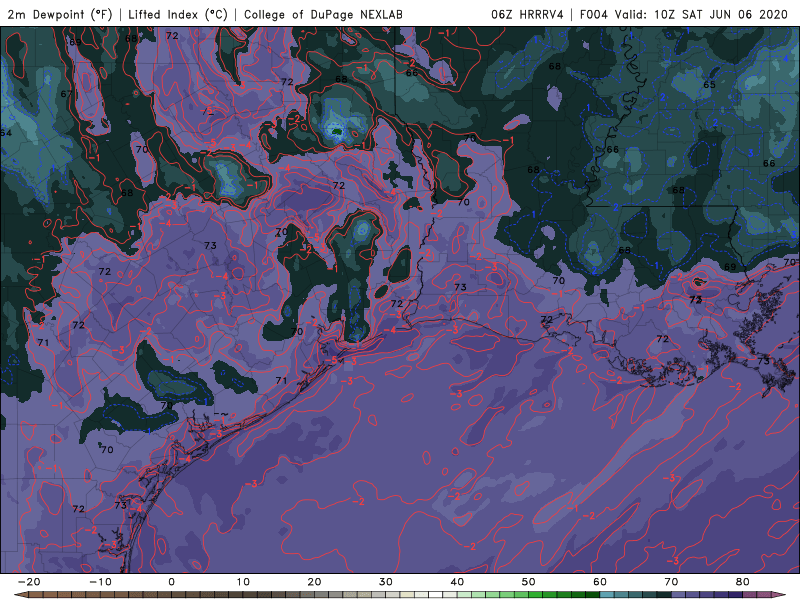Click the '30' color scale label
The width and height of the screenshot is (800, 600).
click(x=386, y=582)
